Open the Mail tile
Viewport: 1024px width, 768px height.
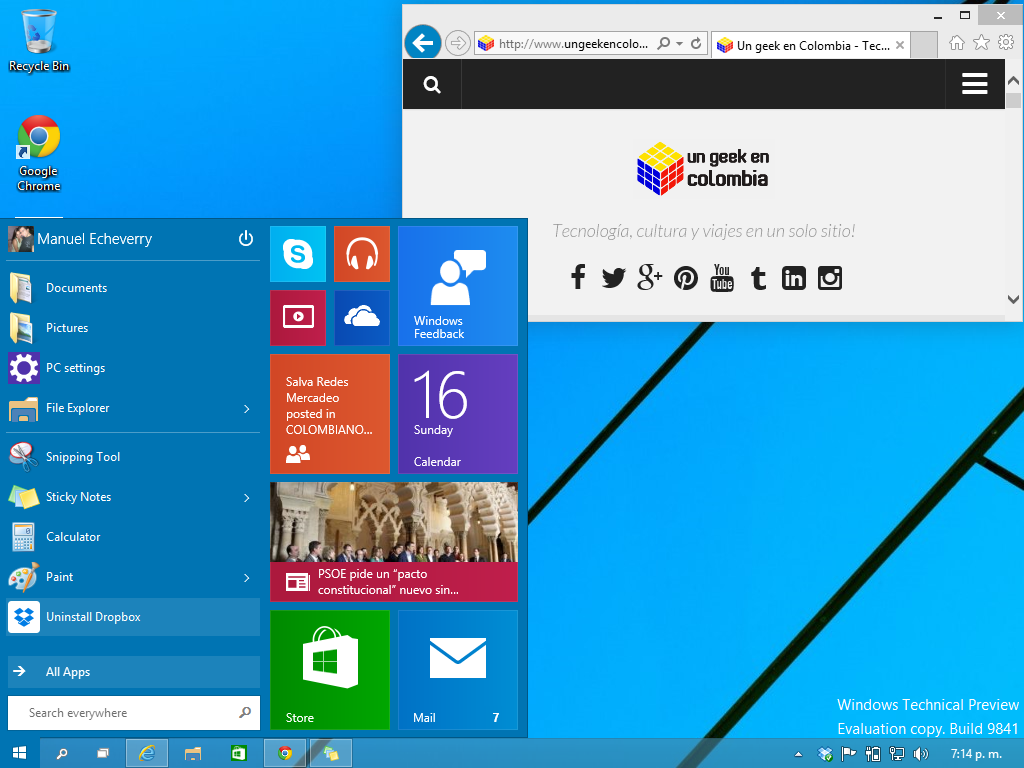pos(458,669)
